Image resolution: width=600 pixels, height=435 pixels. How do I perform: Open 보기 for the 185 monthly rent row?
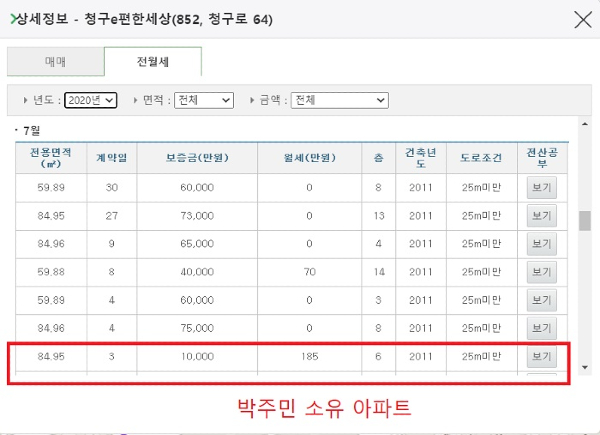(x=542, y=355)
